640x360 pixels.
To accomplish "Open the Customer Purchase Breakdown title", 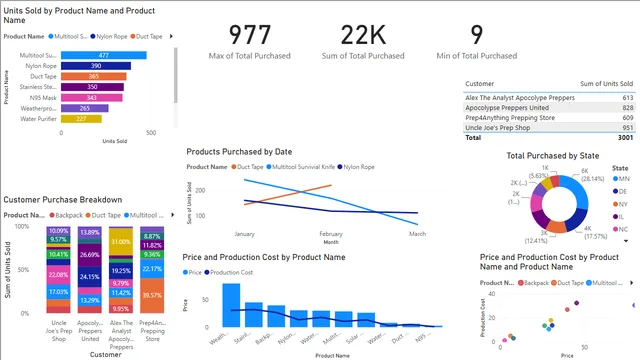I will pos(63,200).
